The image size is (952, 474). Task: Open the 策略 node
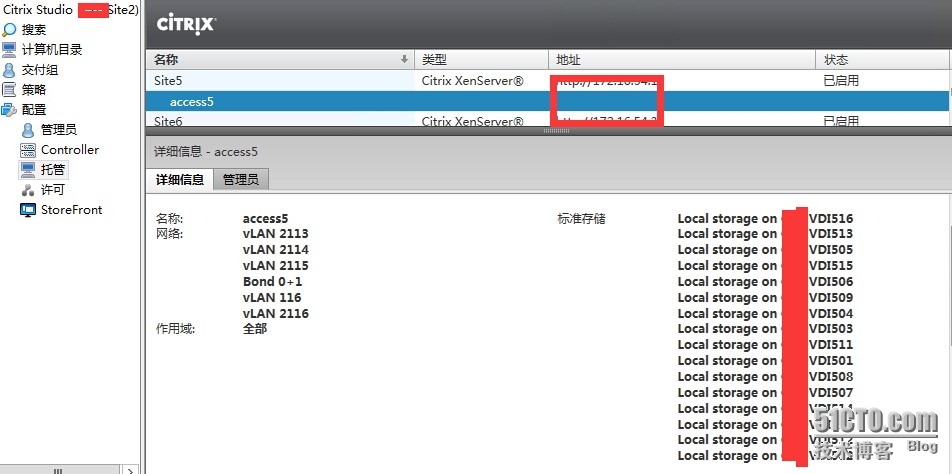(34, 90)
